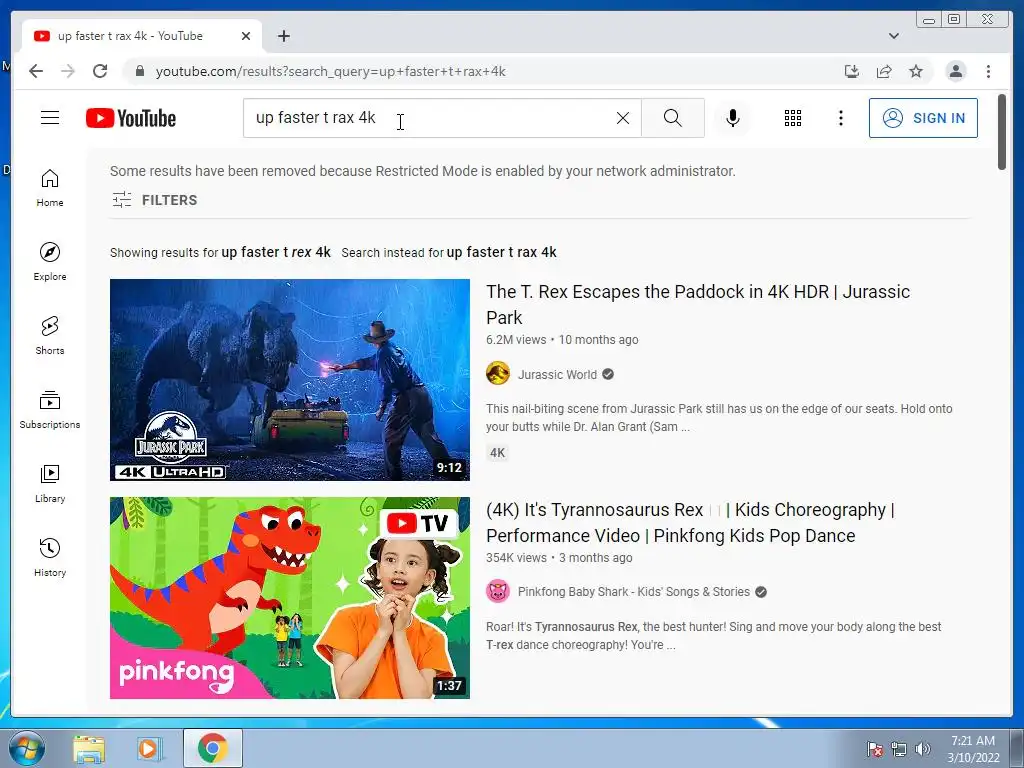The width and height of the screenshot is (1024, 768).
Task: Click the magnifying glass search button
Action: click(x=673, y=118)
